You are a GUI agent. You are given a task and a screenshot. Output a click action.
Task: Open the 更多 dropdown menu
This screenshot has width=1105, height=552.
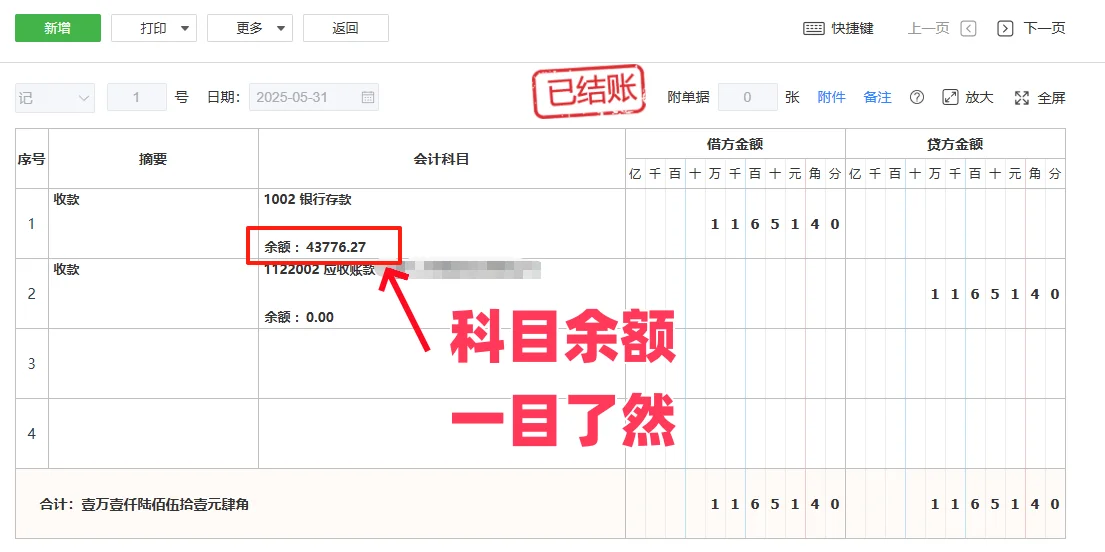tap(249, 28)
